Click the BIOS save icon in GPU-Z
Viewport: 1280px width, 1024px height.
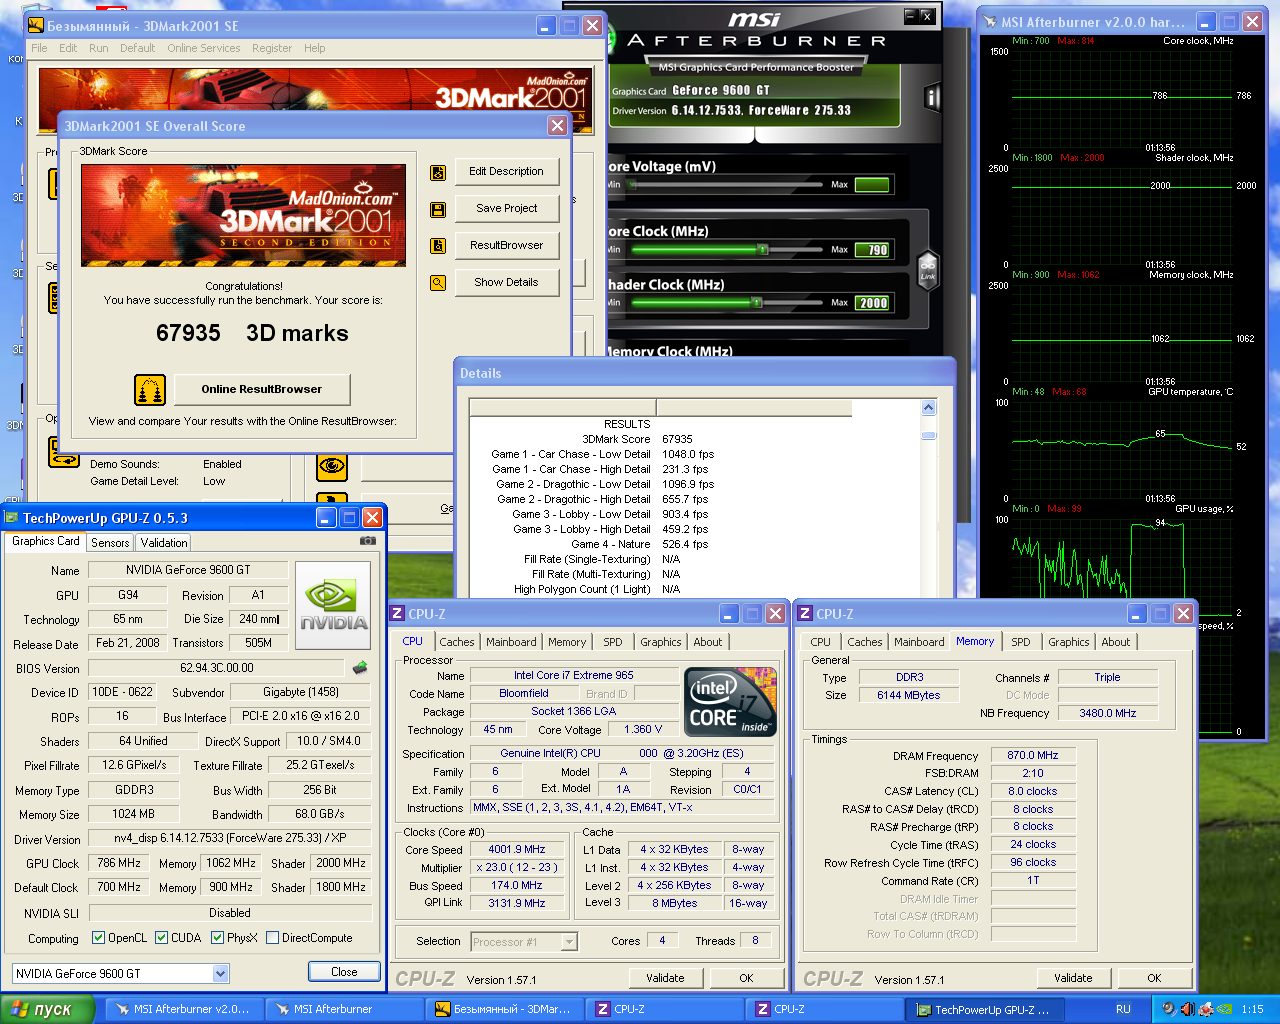pyautogui.click(x=360, y=667)
